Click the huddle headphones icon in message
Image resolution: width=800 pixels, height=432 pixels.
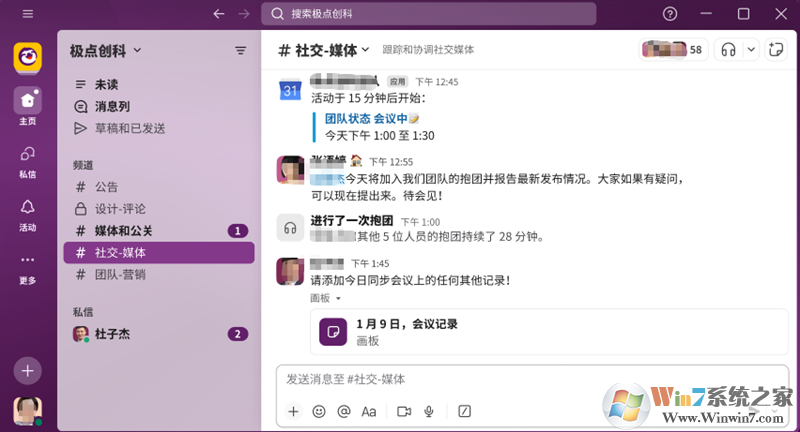pyautogui.click(x=290, y=227)
